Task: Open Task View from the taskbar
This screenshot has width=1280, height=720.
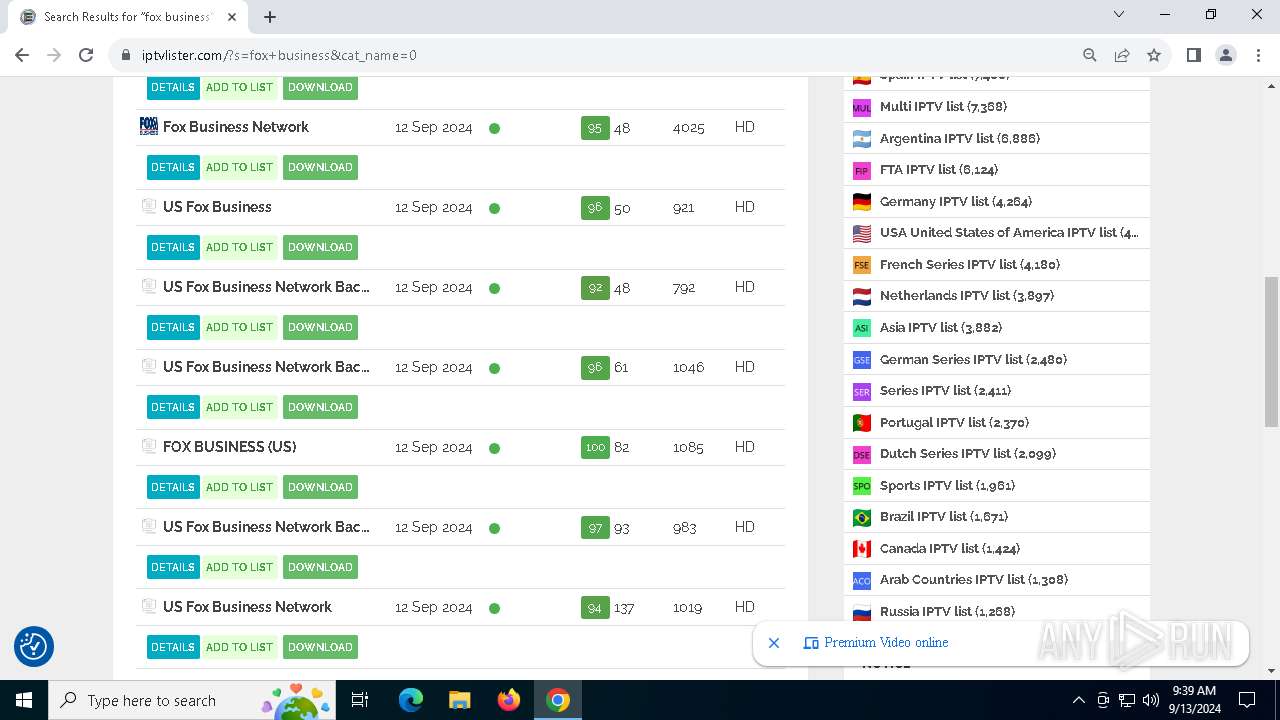Action: pos(360,700)
